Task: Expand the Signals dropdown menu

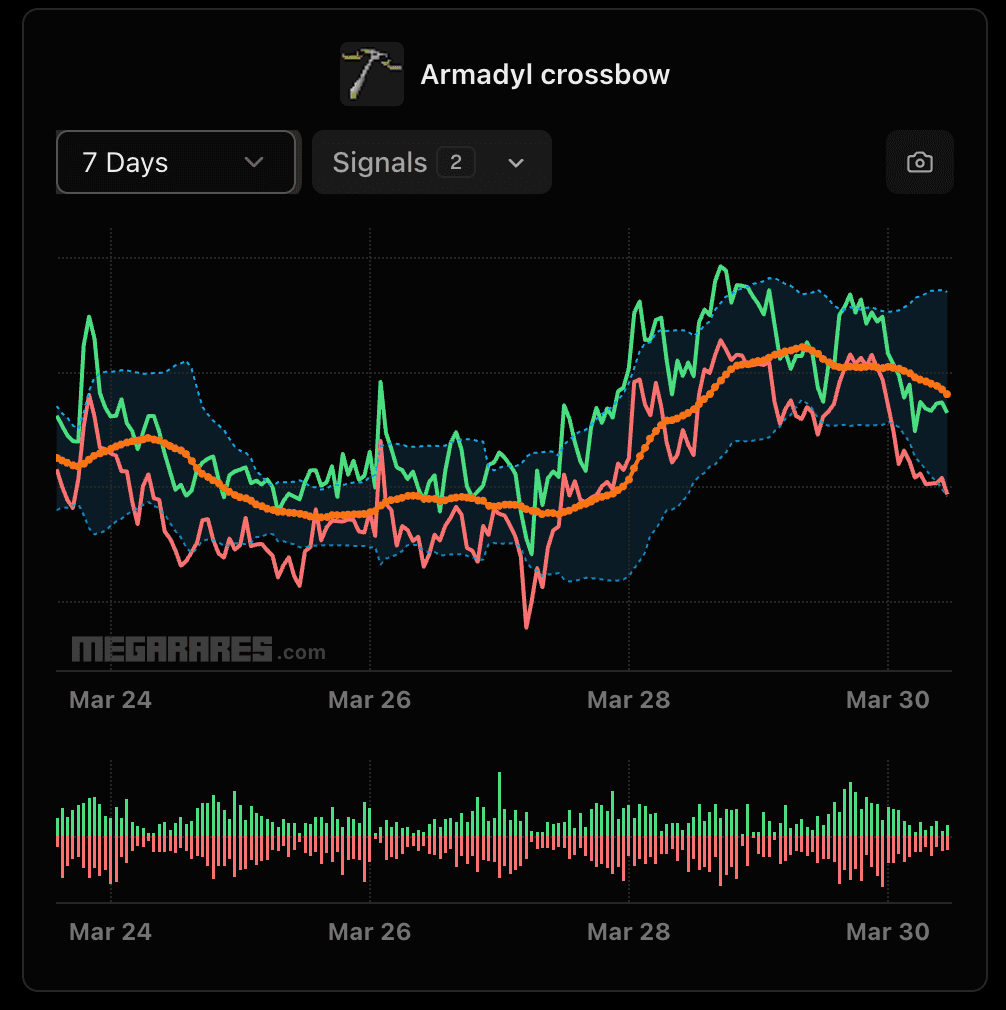Action: pos(516,162)
